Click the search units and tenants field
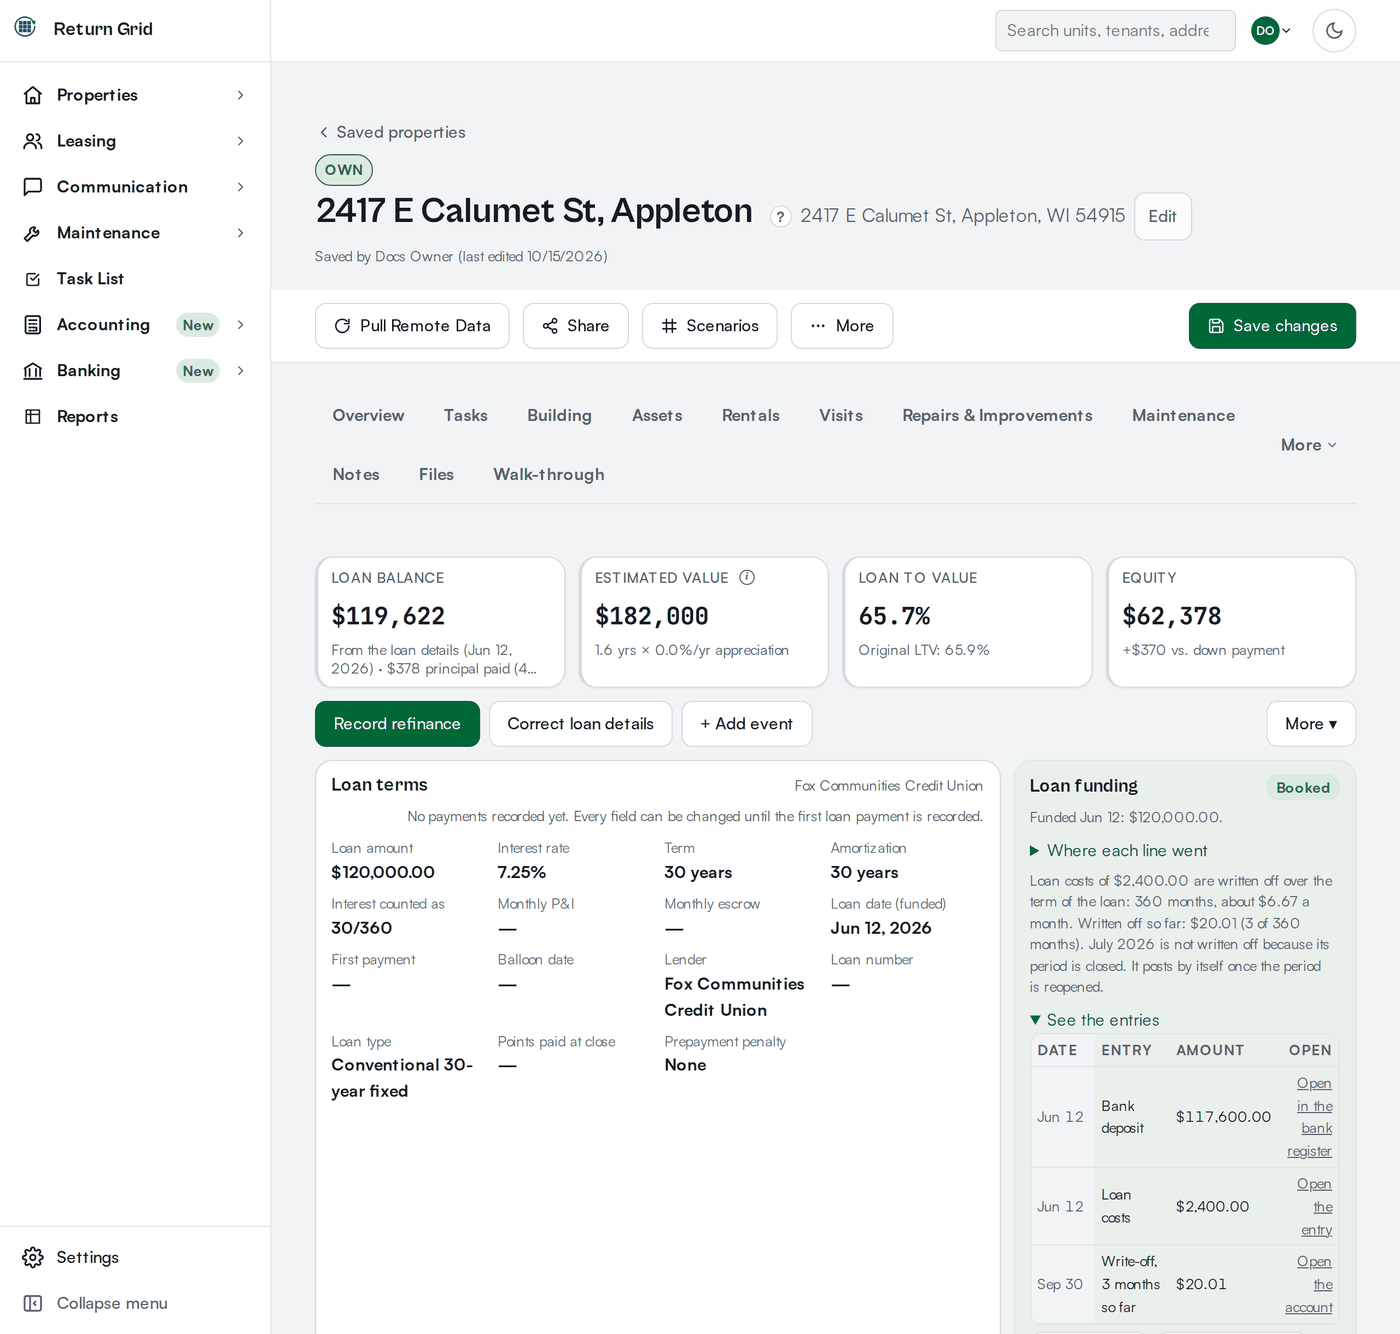Screen dimensions: 1400x1334 point(1115,31)
